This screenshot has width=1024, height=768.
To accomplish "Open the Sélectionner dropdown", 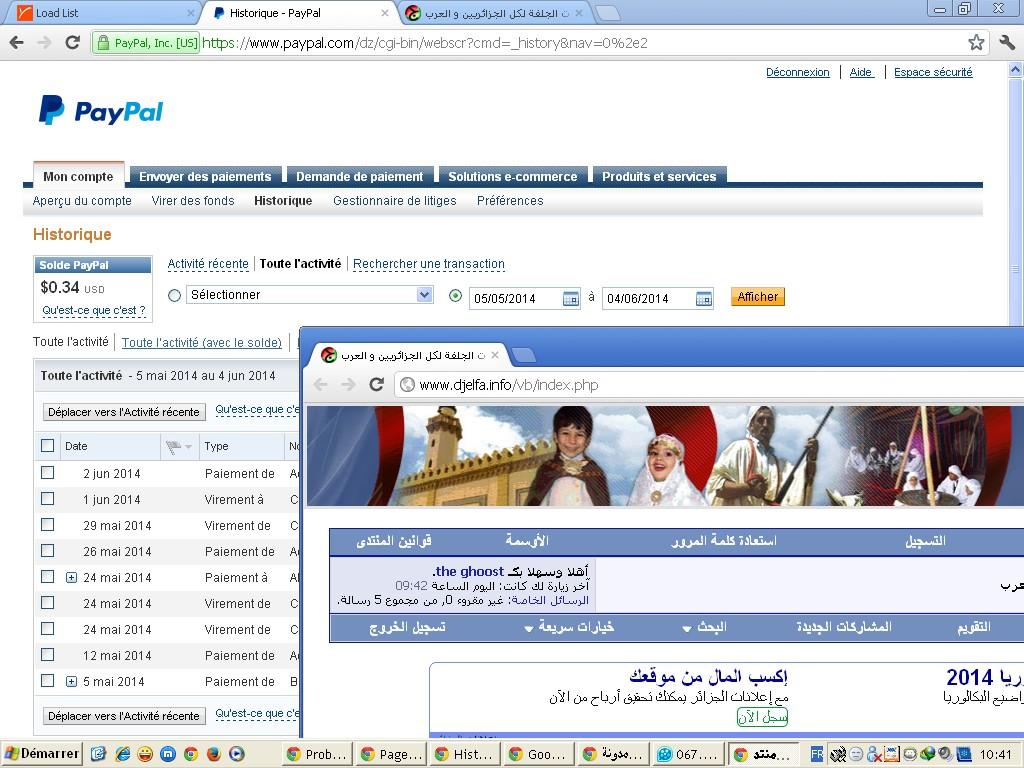I will [310, 295].
